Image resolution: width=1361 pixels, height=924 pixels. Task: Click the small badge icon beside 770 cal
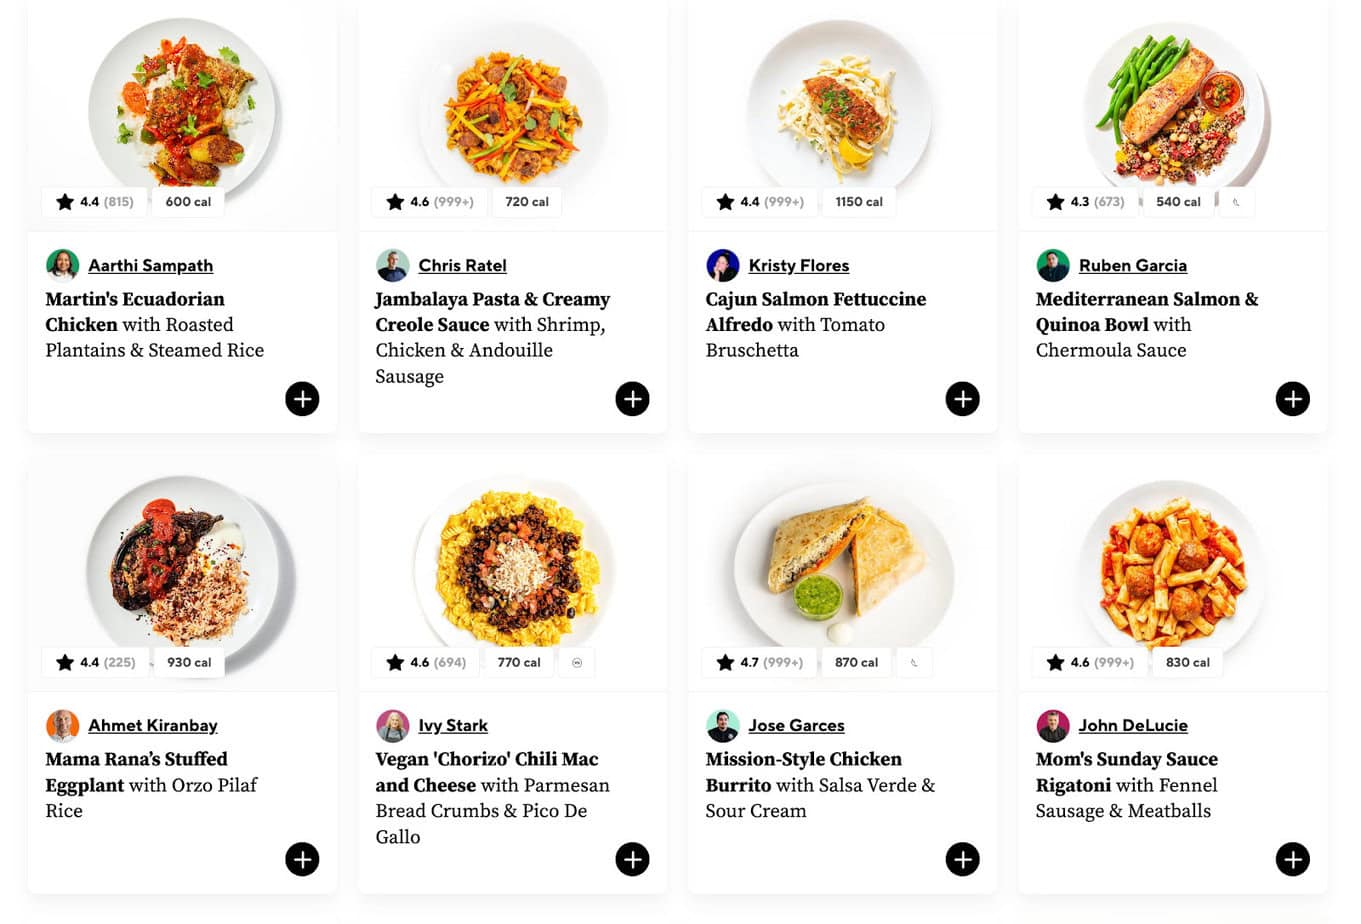(x=577, y=662)
